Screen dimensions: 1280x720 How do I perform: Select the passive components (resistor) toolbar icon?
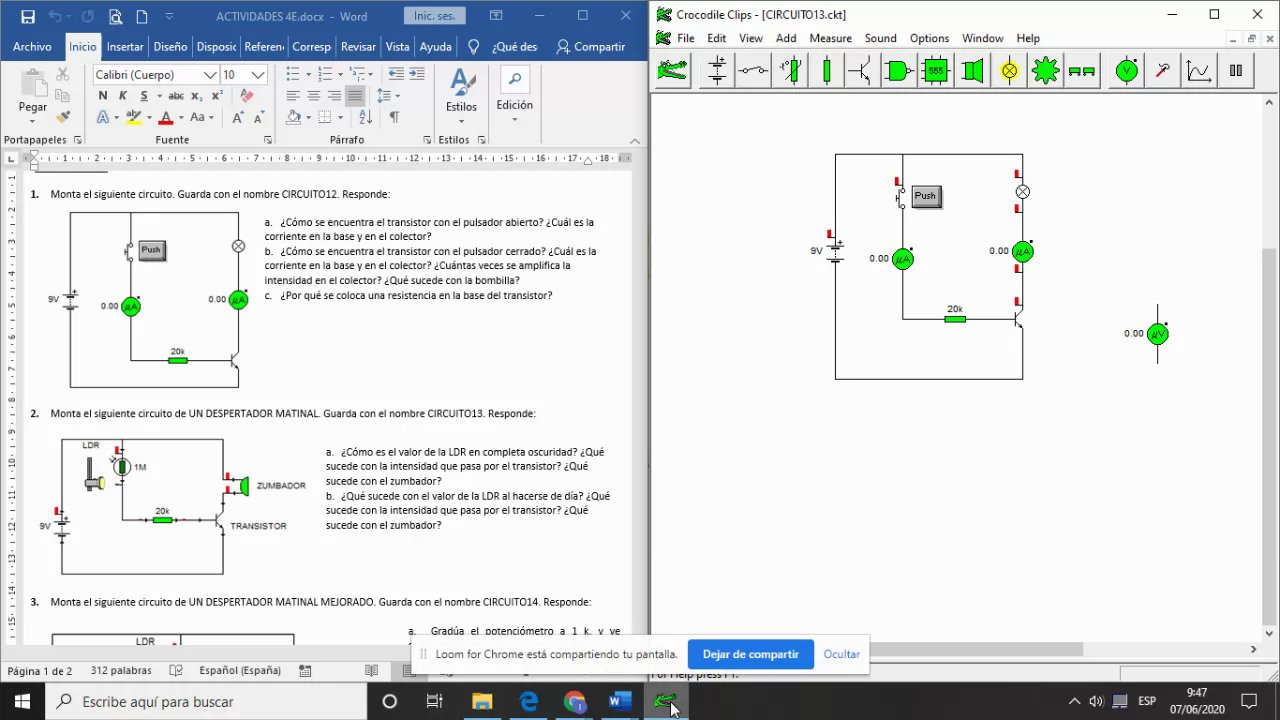click(x=826, y=71)
